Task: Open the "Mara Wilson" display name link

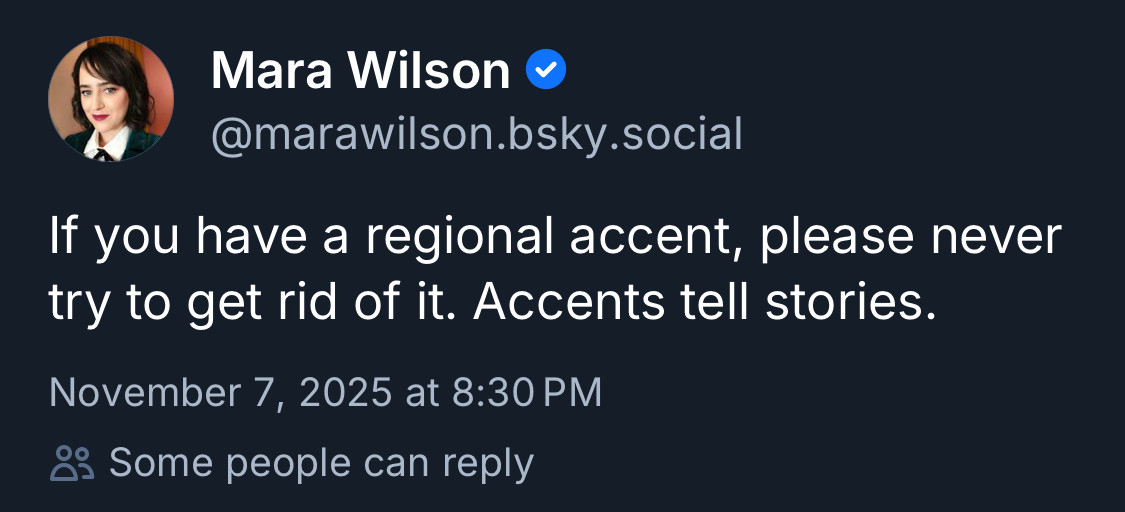Action: point(361,71)
